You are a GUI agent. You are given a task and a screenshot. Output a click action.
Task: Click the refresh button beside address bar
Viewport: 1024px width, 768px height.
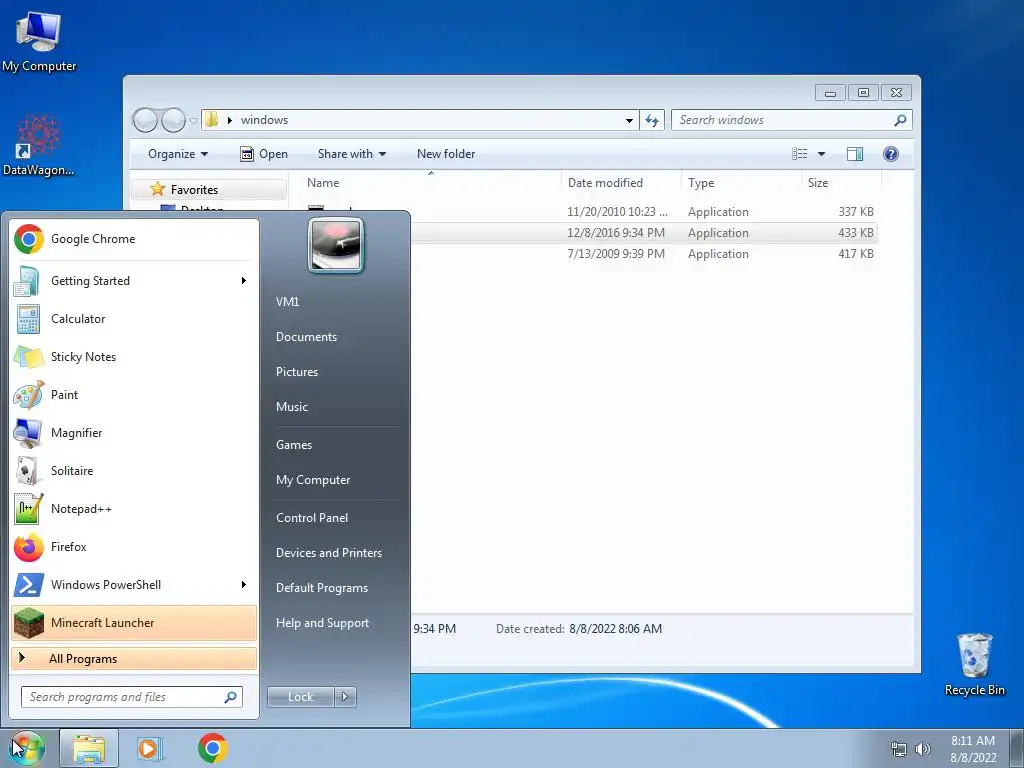pos(652,120)
